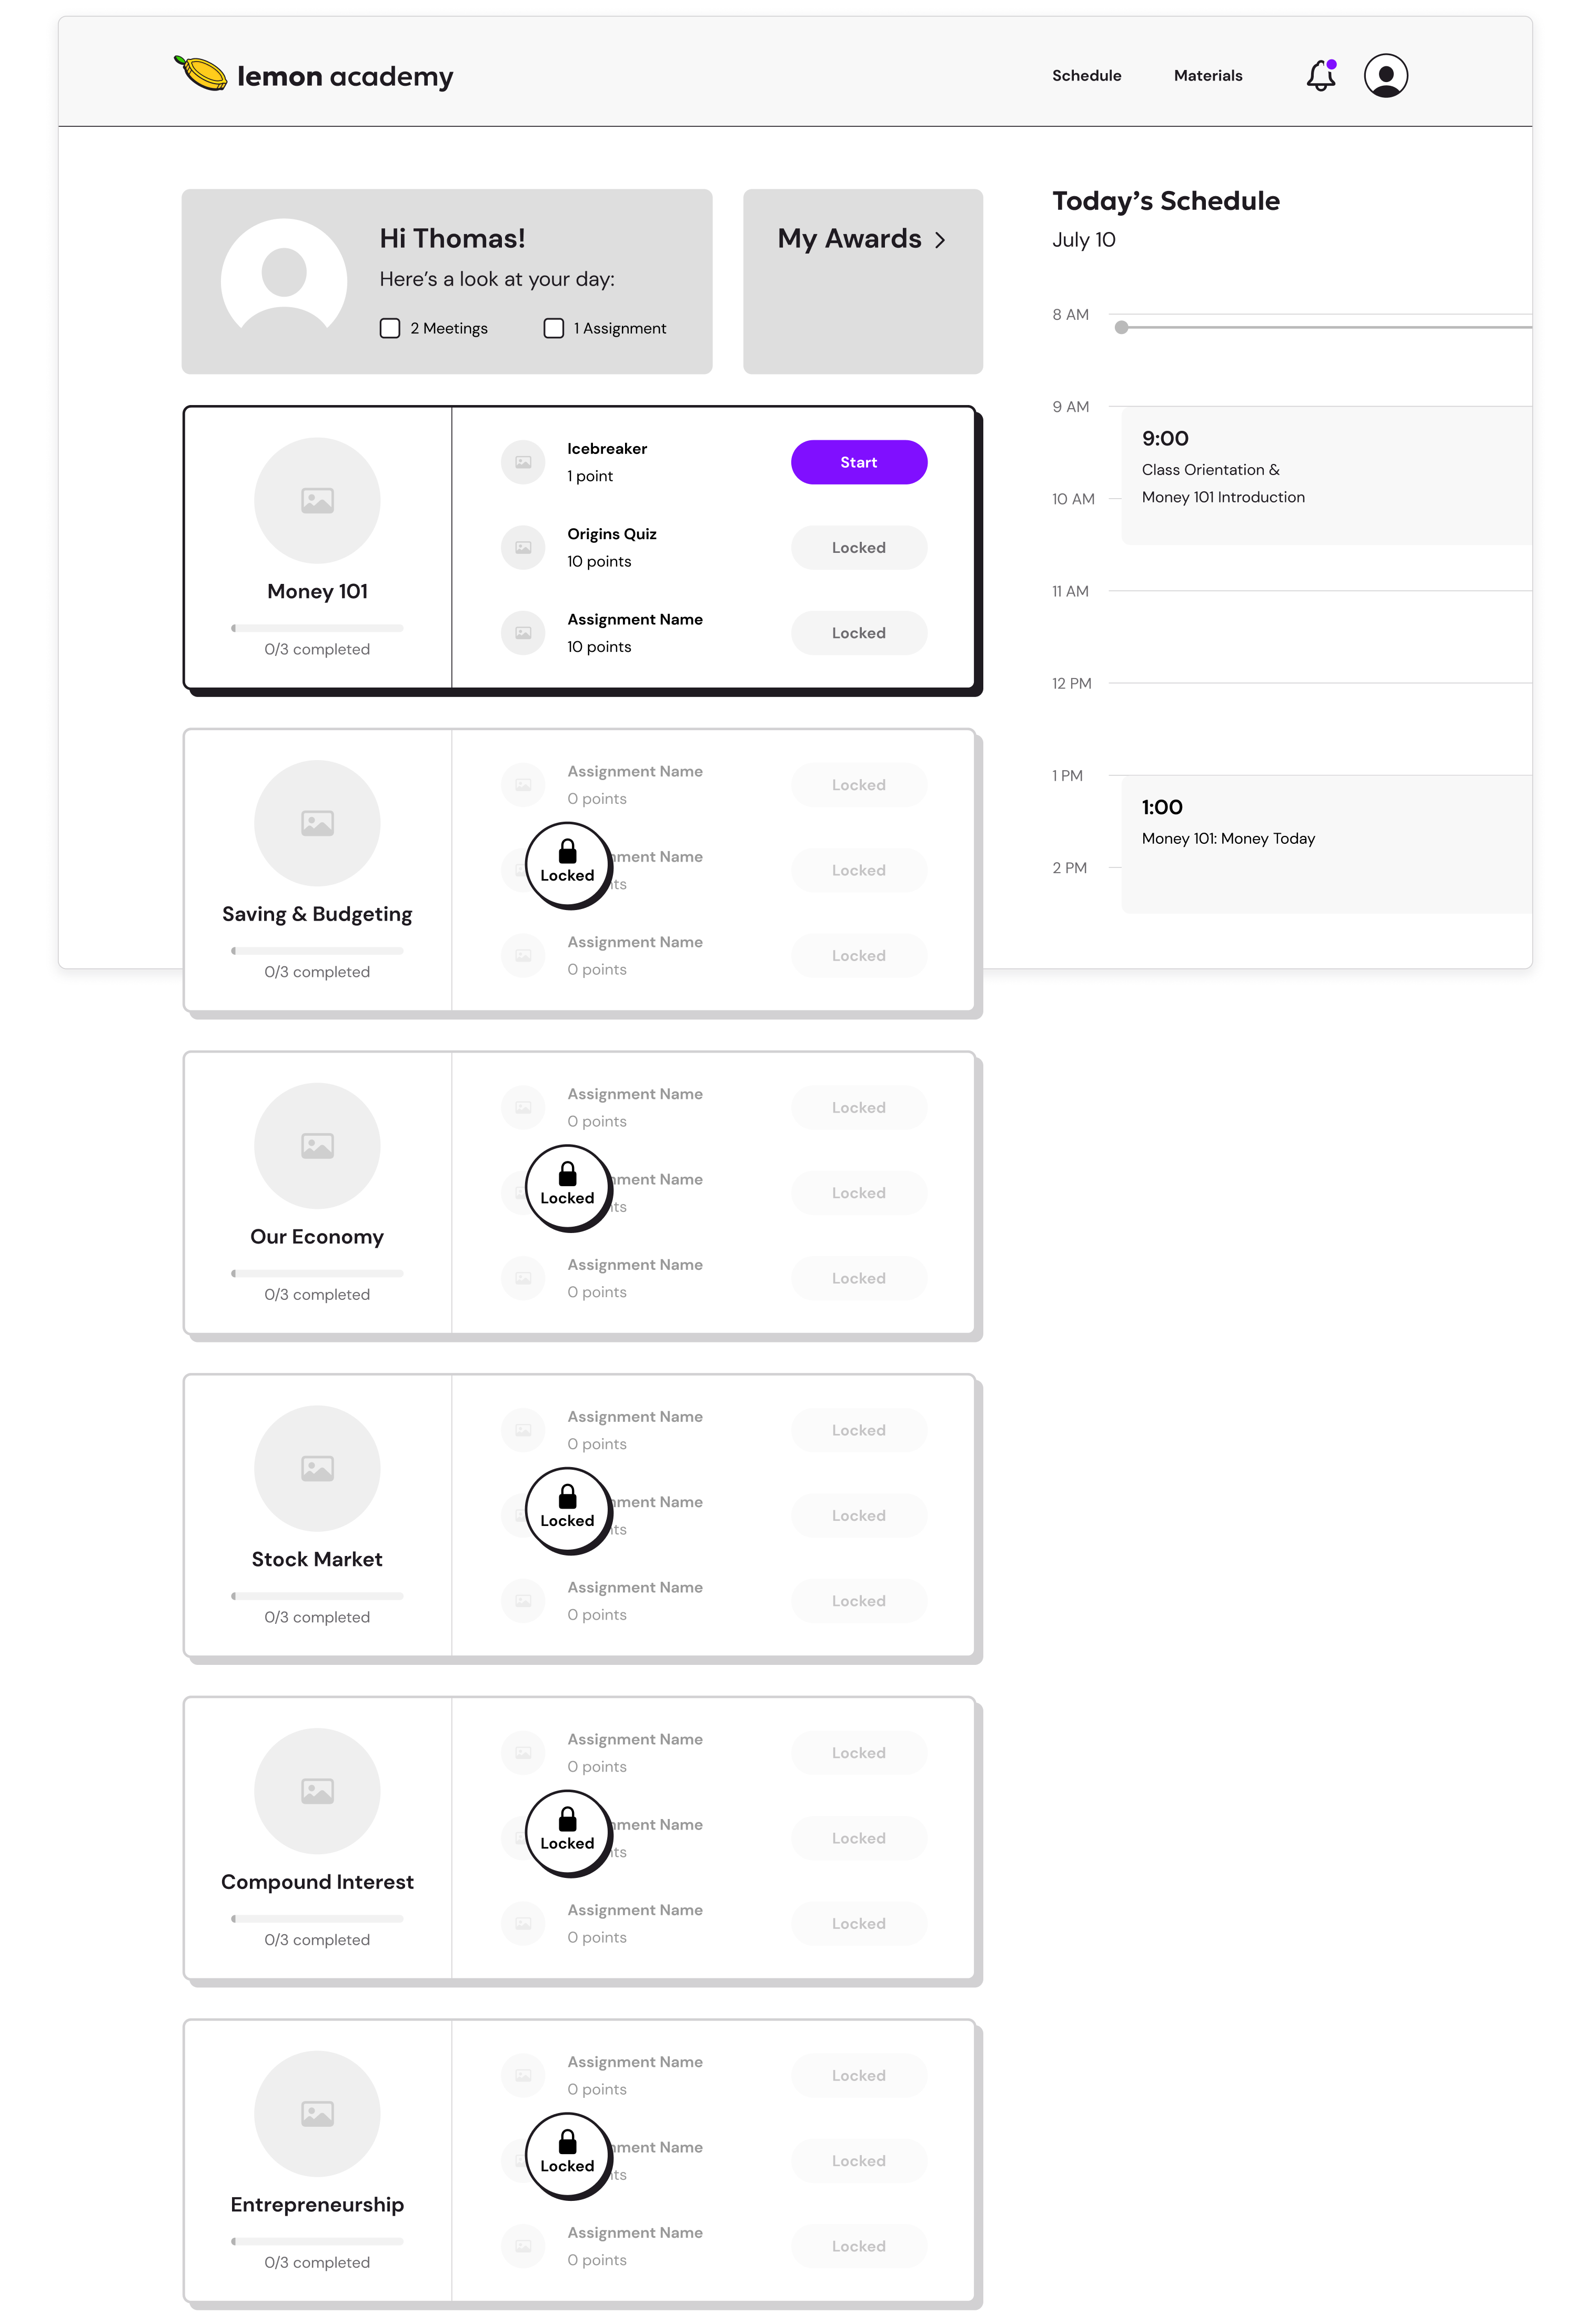Check the 2 Meetings checkbox

click(x=390, y=328)
